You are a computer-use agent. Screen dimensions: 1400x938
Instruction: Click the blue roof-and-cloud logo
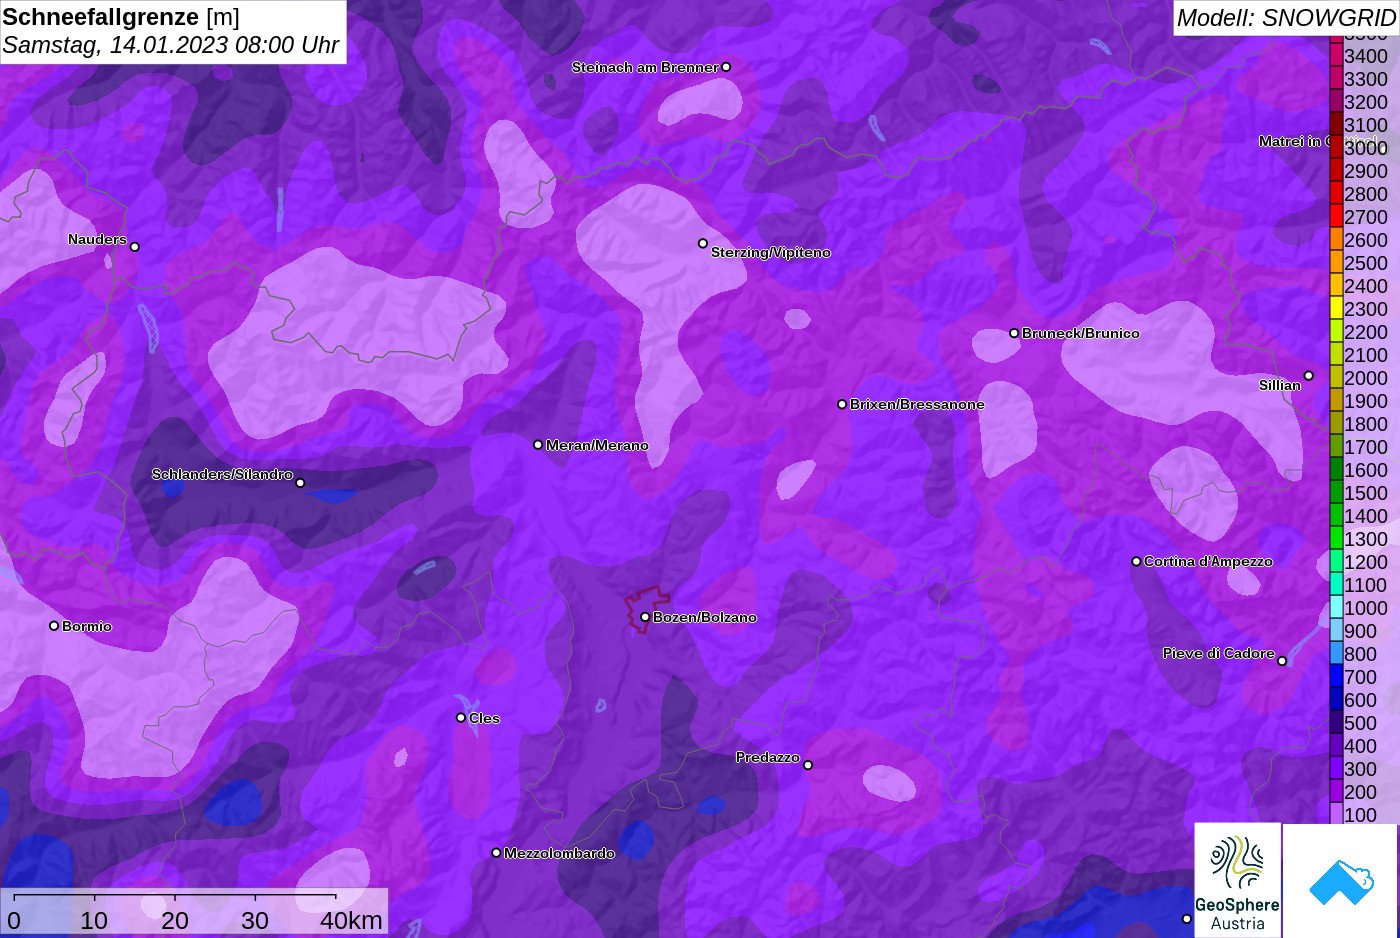coord(1341,880)
